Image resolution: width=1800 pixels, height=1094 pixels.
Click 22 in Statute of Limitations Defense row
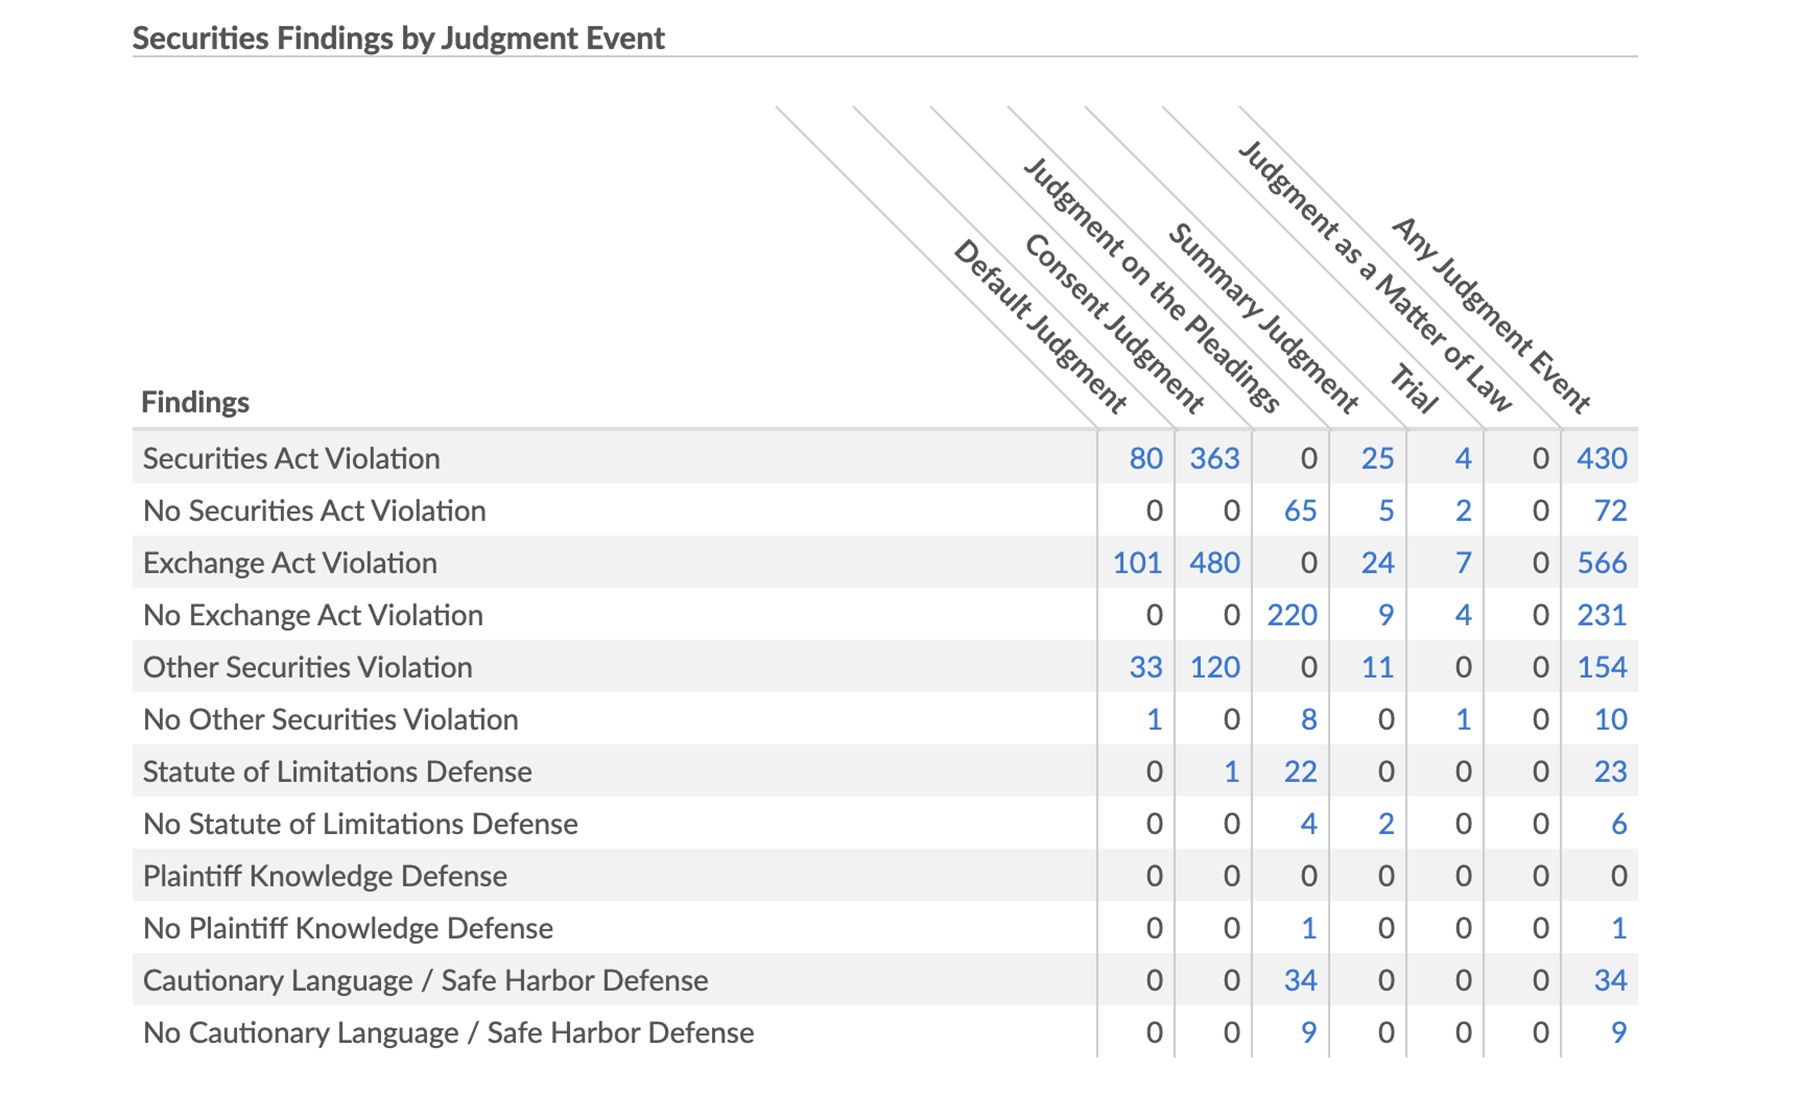[x=1300, y=771]
